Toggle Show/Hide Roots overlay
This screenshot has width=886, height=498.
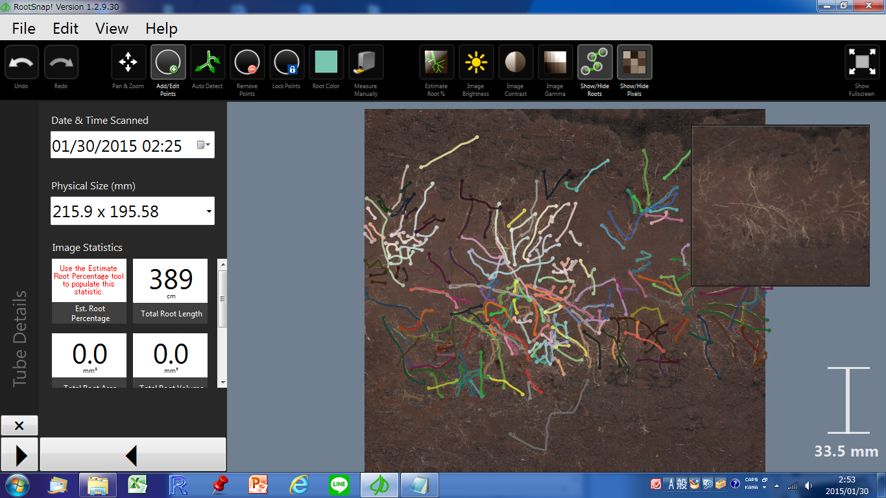594,63
